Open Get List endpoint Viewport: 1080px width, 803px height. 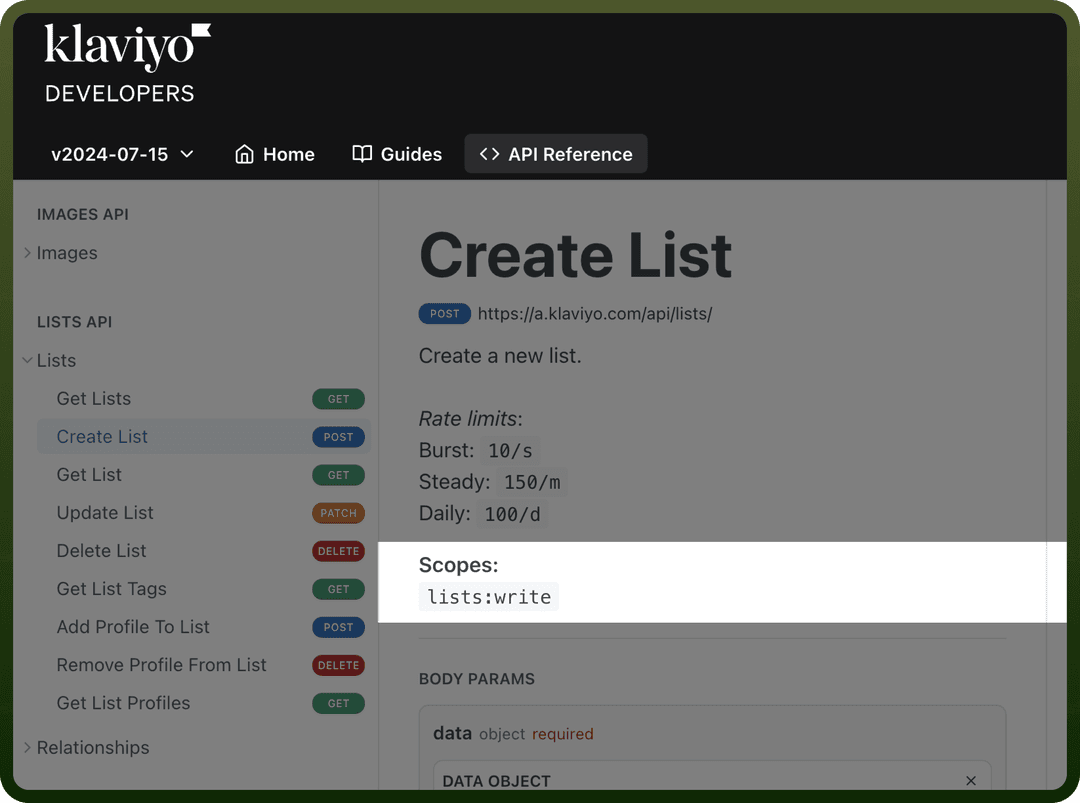coord(89,474)
